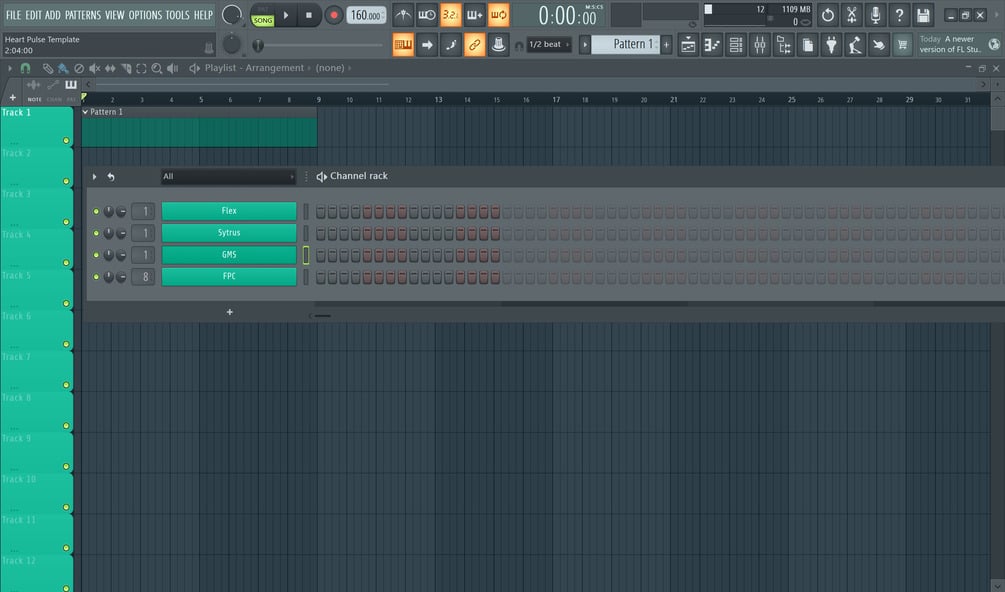
Task: Toggle auto-scrolling arrow button
Action: pyautogui.click(x=427, y=45)
